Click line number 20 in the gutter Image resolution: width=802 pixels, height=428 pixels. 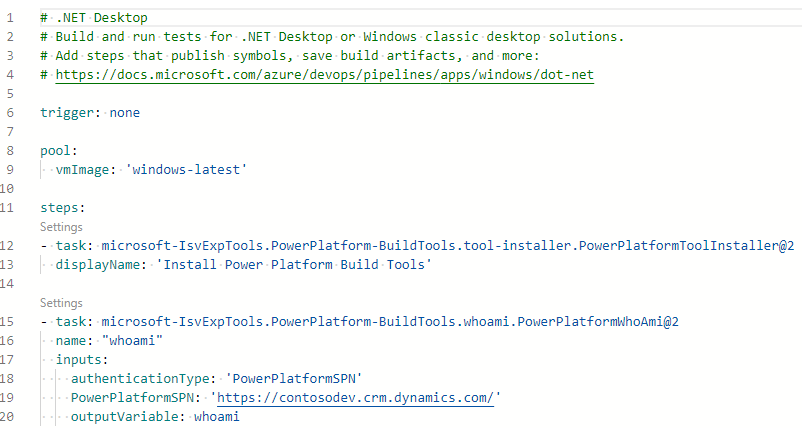[x=7, y=416]
